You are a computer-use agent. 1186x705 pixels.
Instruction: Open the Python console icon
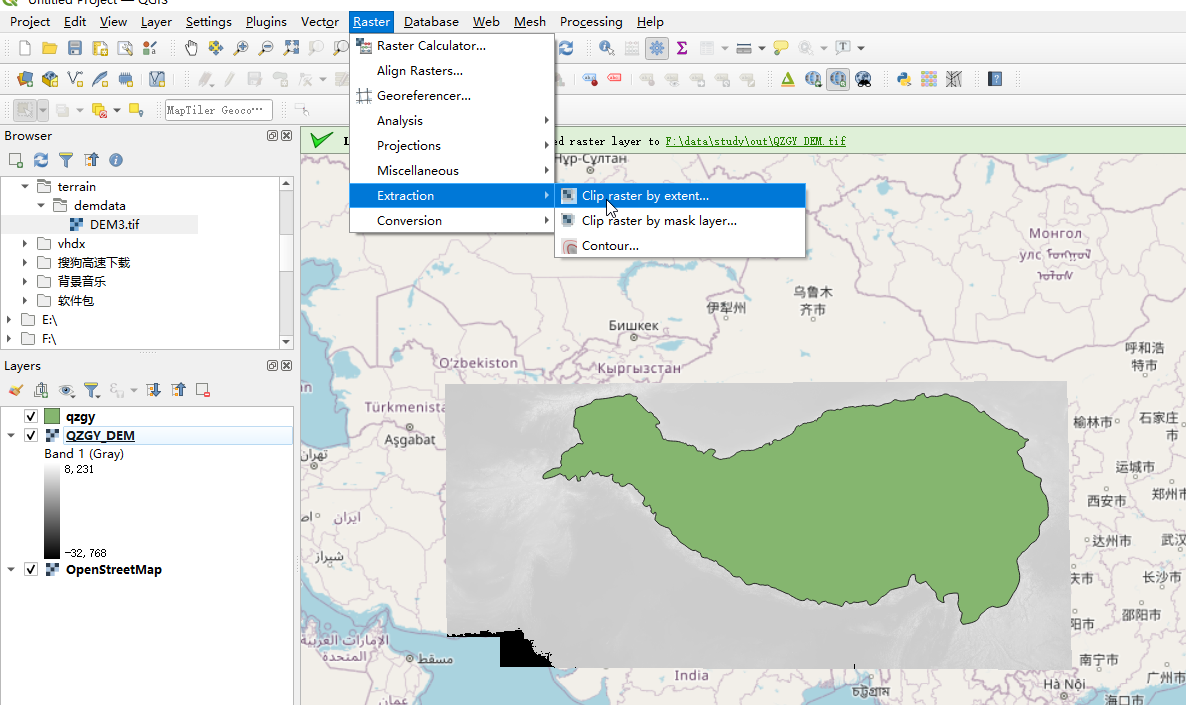click(x=904, y=79)
